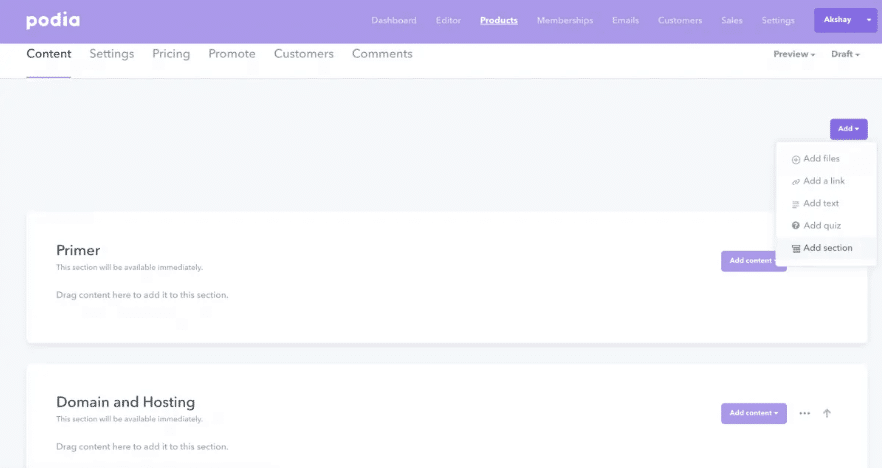Screen dimensions: 882x468
Task: Click the plus circle Add files icon
Action: [795, 160]
